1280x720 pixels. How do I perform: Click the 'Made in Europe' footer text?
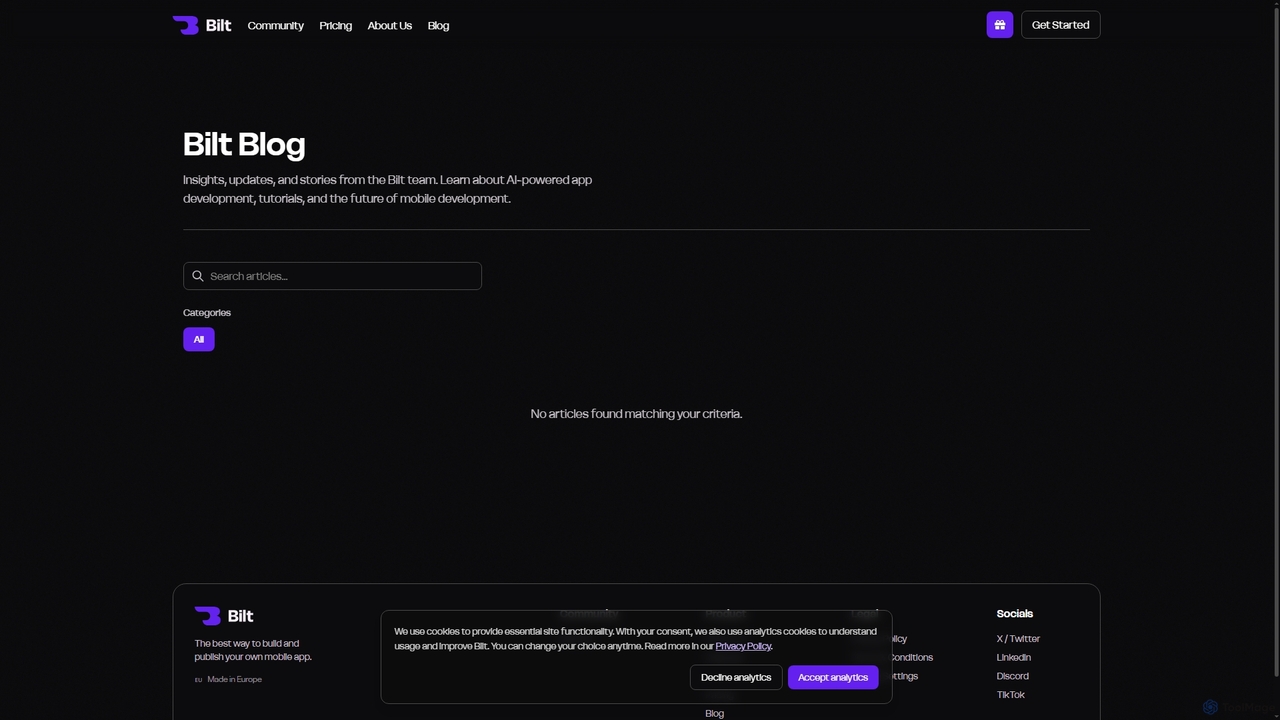234,679
